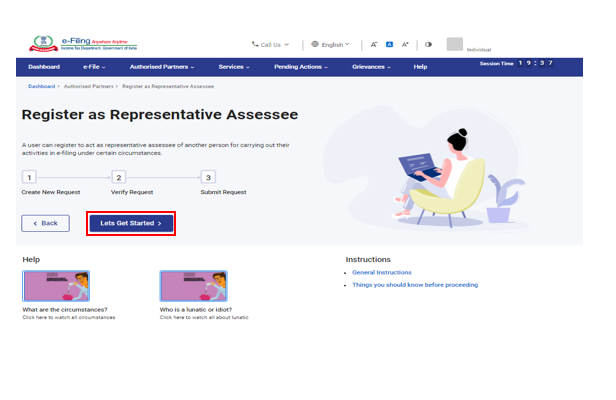Viewport: 616px width, 400px height.
Task: Open Things you should know before proceeding
Action: pyautogui.click(x=414, y=285)
